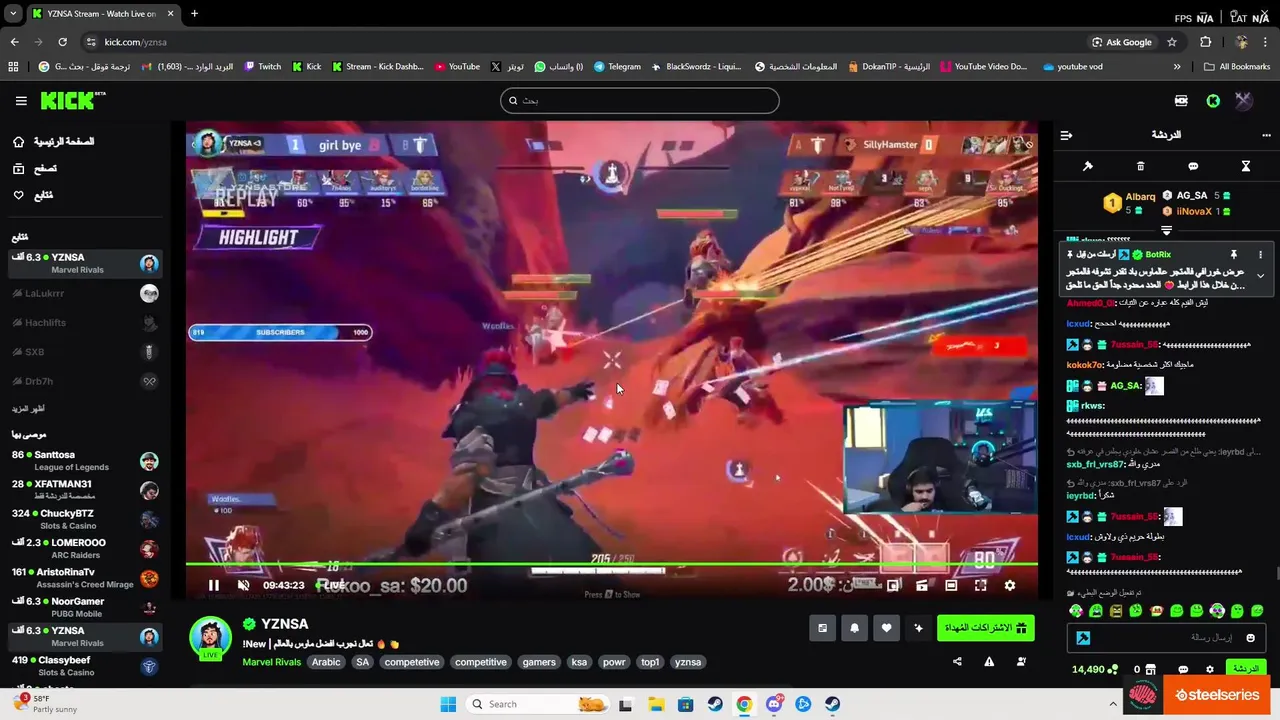Screen dimensions: 1280x720
Task: Open chat three-dot options menu
Action: pos(1266,135)
